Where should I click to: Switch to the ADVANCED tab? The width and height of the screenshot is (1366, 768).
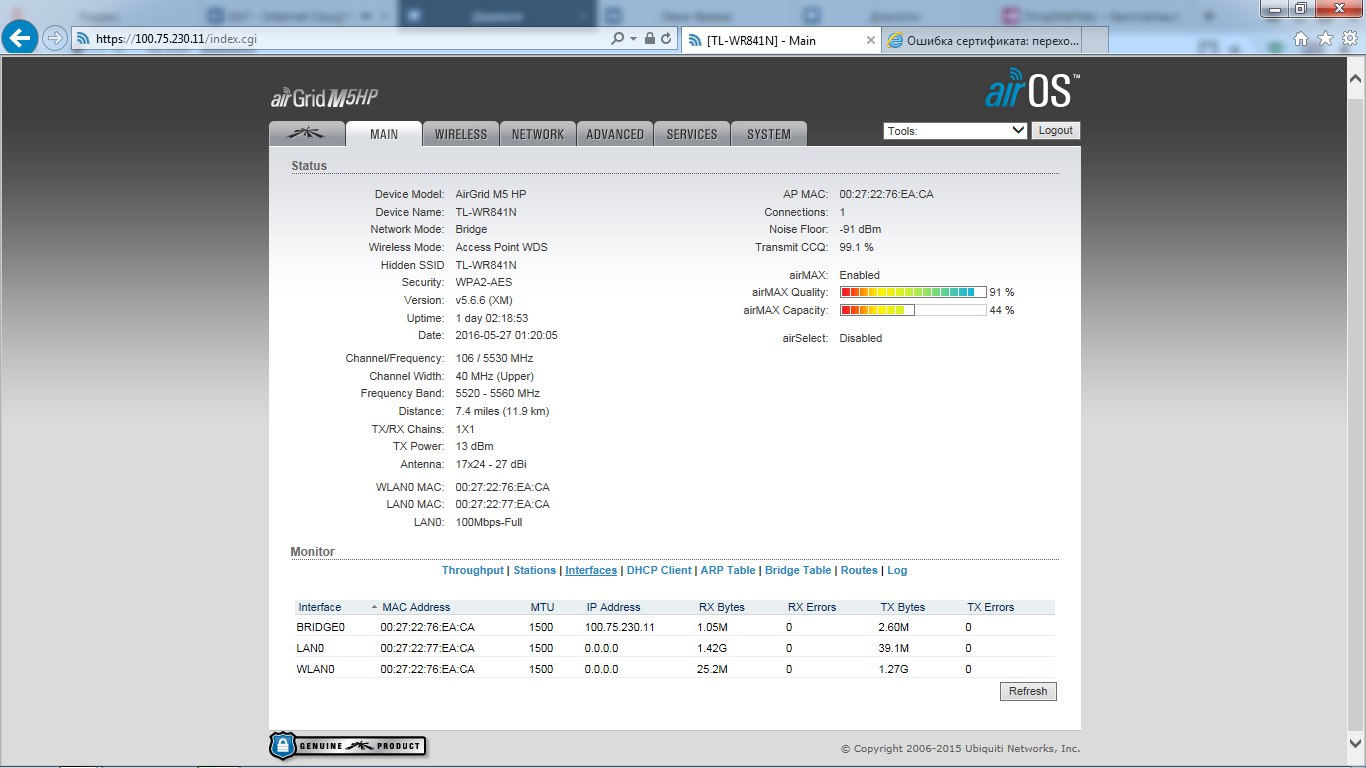pyautogui.click(x=615, y=134)
